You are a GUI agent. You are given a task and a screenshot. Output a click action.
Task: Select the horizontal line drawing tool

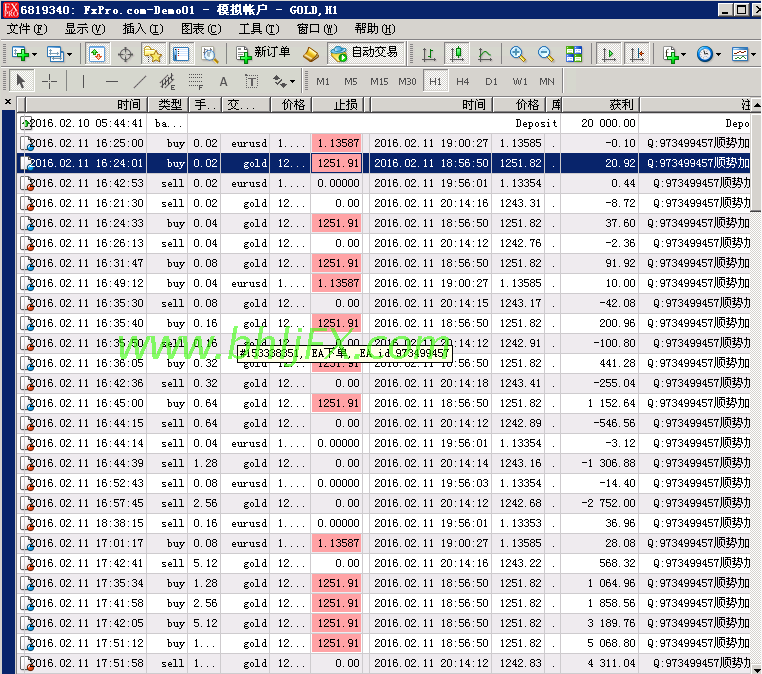[x=112, y=82]
